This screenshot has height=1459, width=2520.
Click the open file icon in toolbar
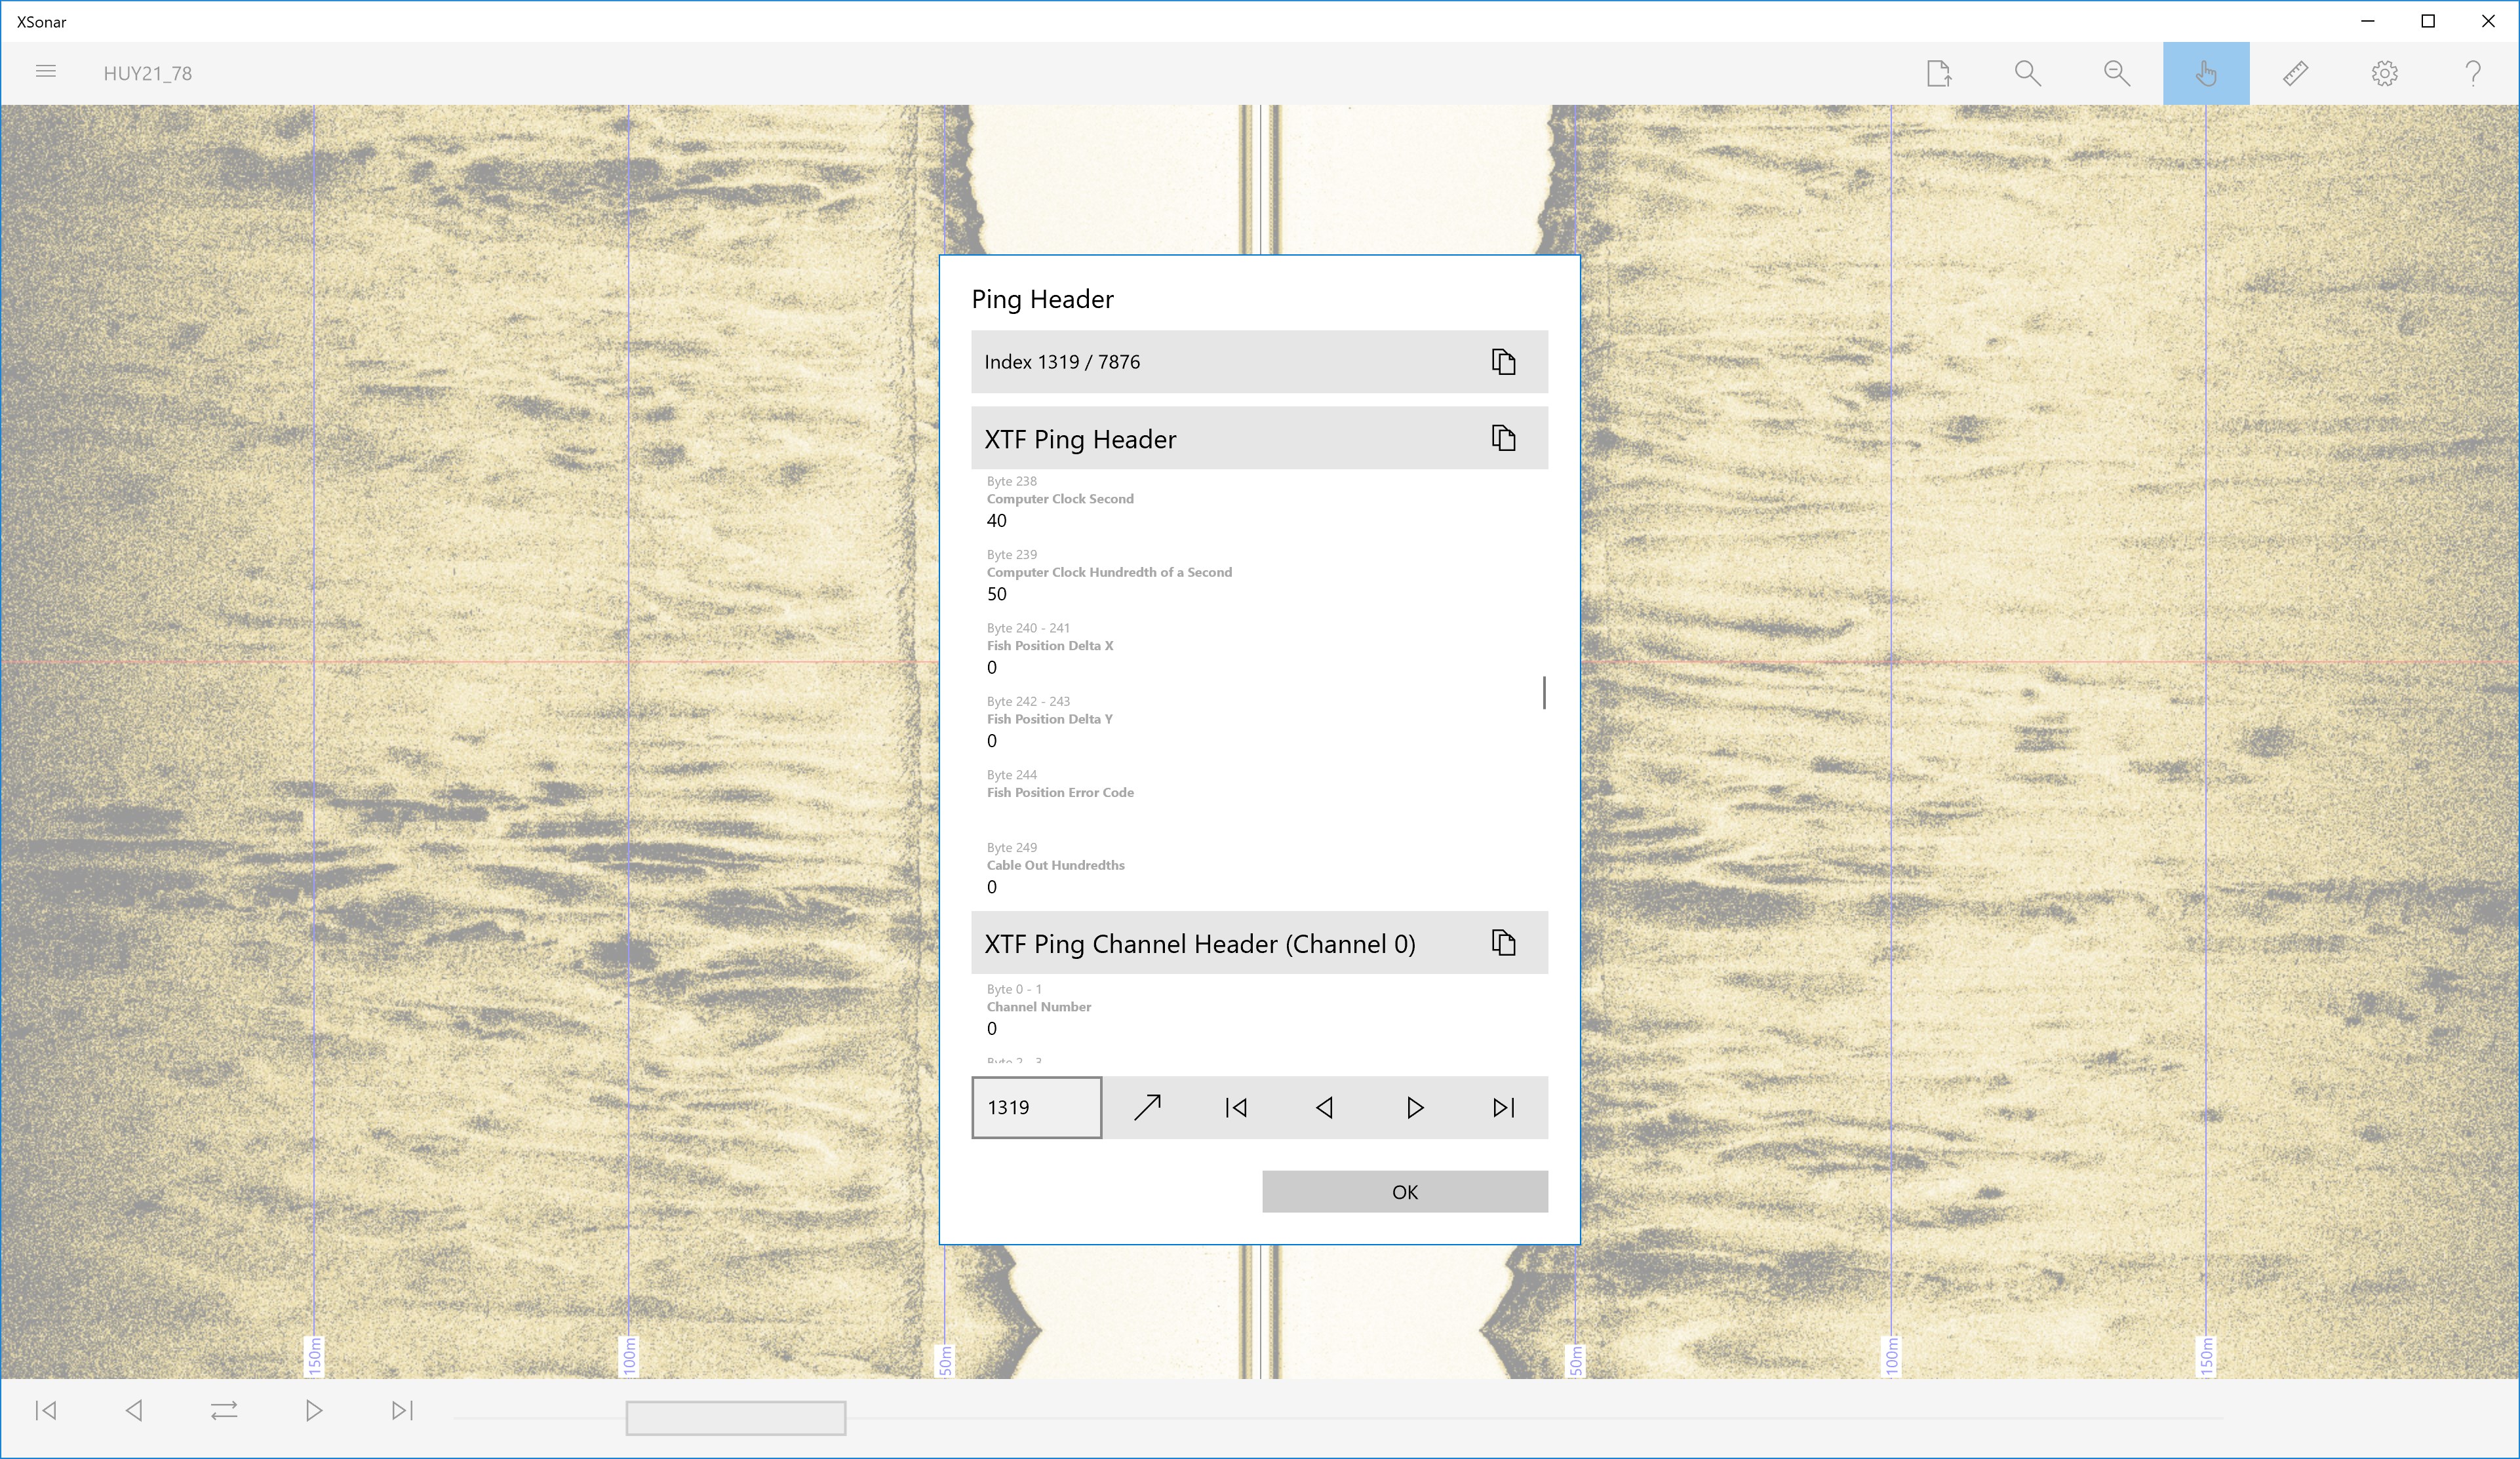pyautogui.click(x=1938, y=73)
